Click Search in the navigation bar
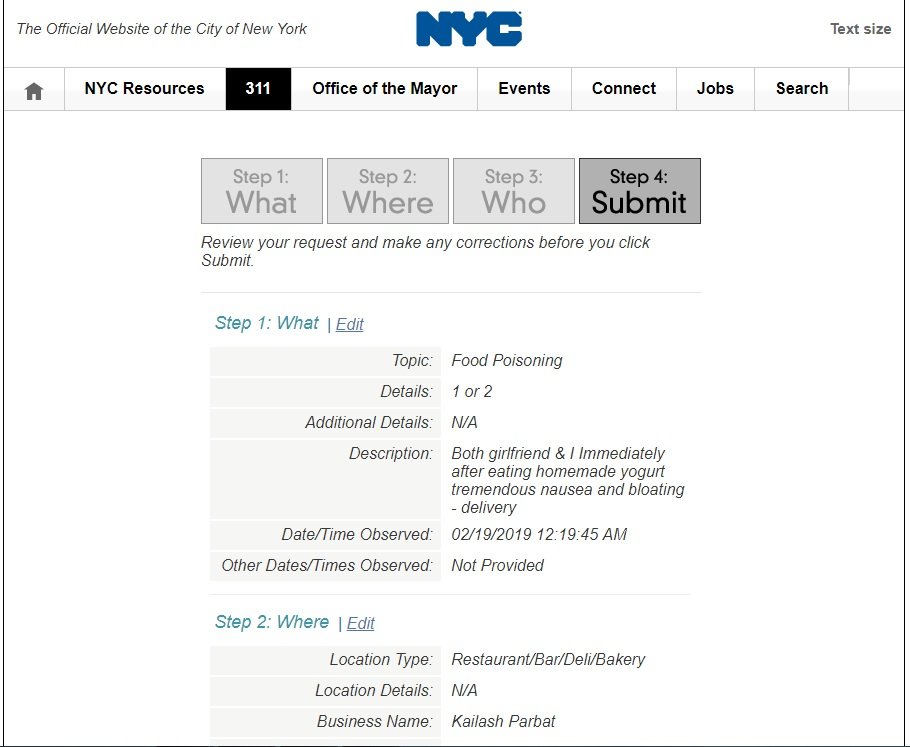Image resolution: width=910 pixels, height=747 pixels. [802, 89]
